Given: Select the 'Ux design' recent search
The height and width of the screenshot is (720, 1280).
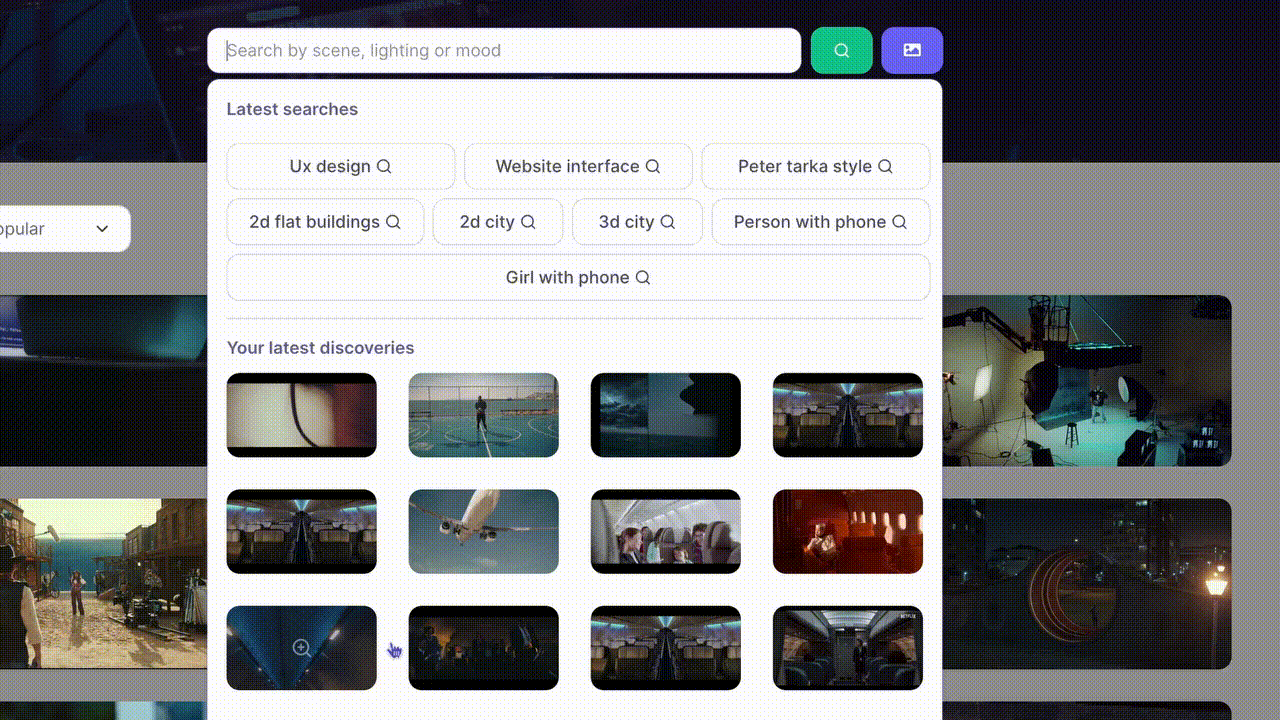Looking at the screenshot, I should (x=341, y=166).
